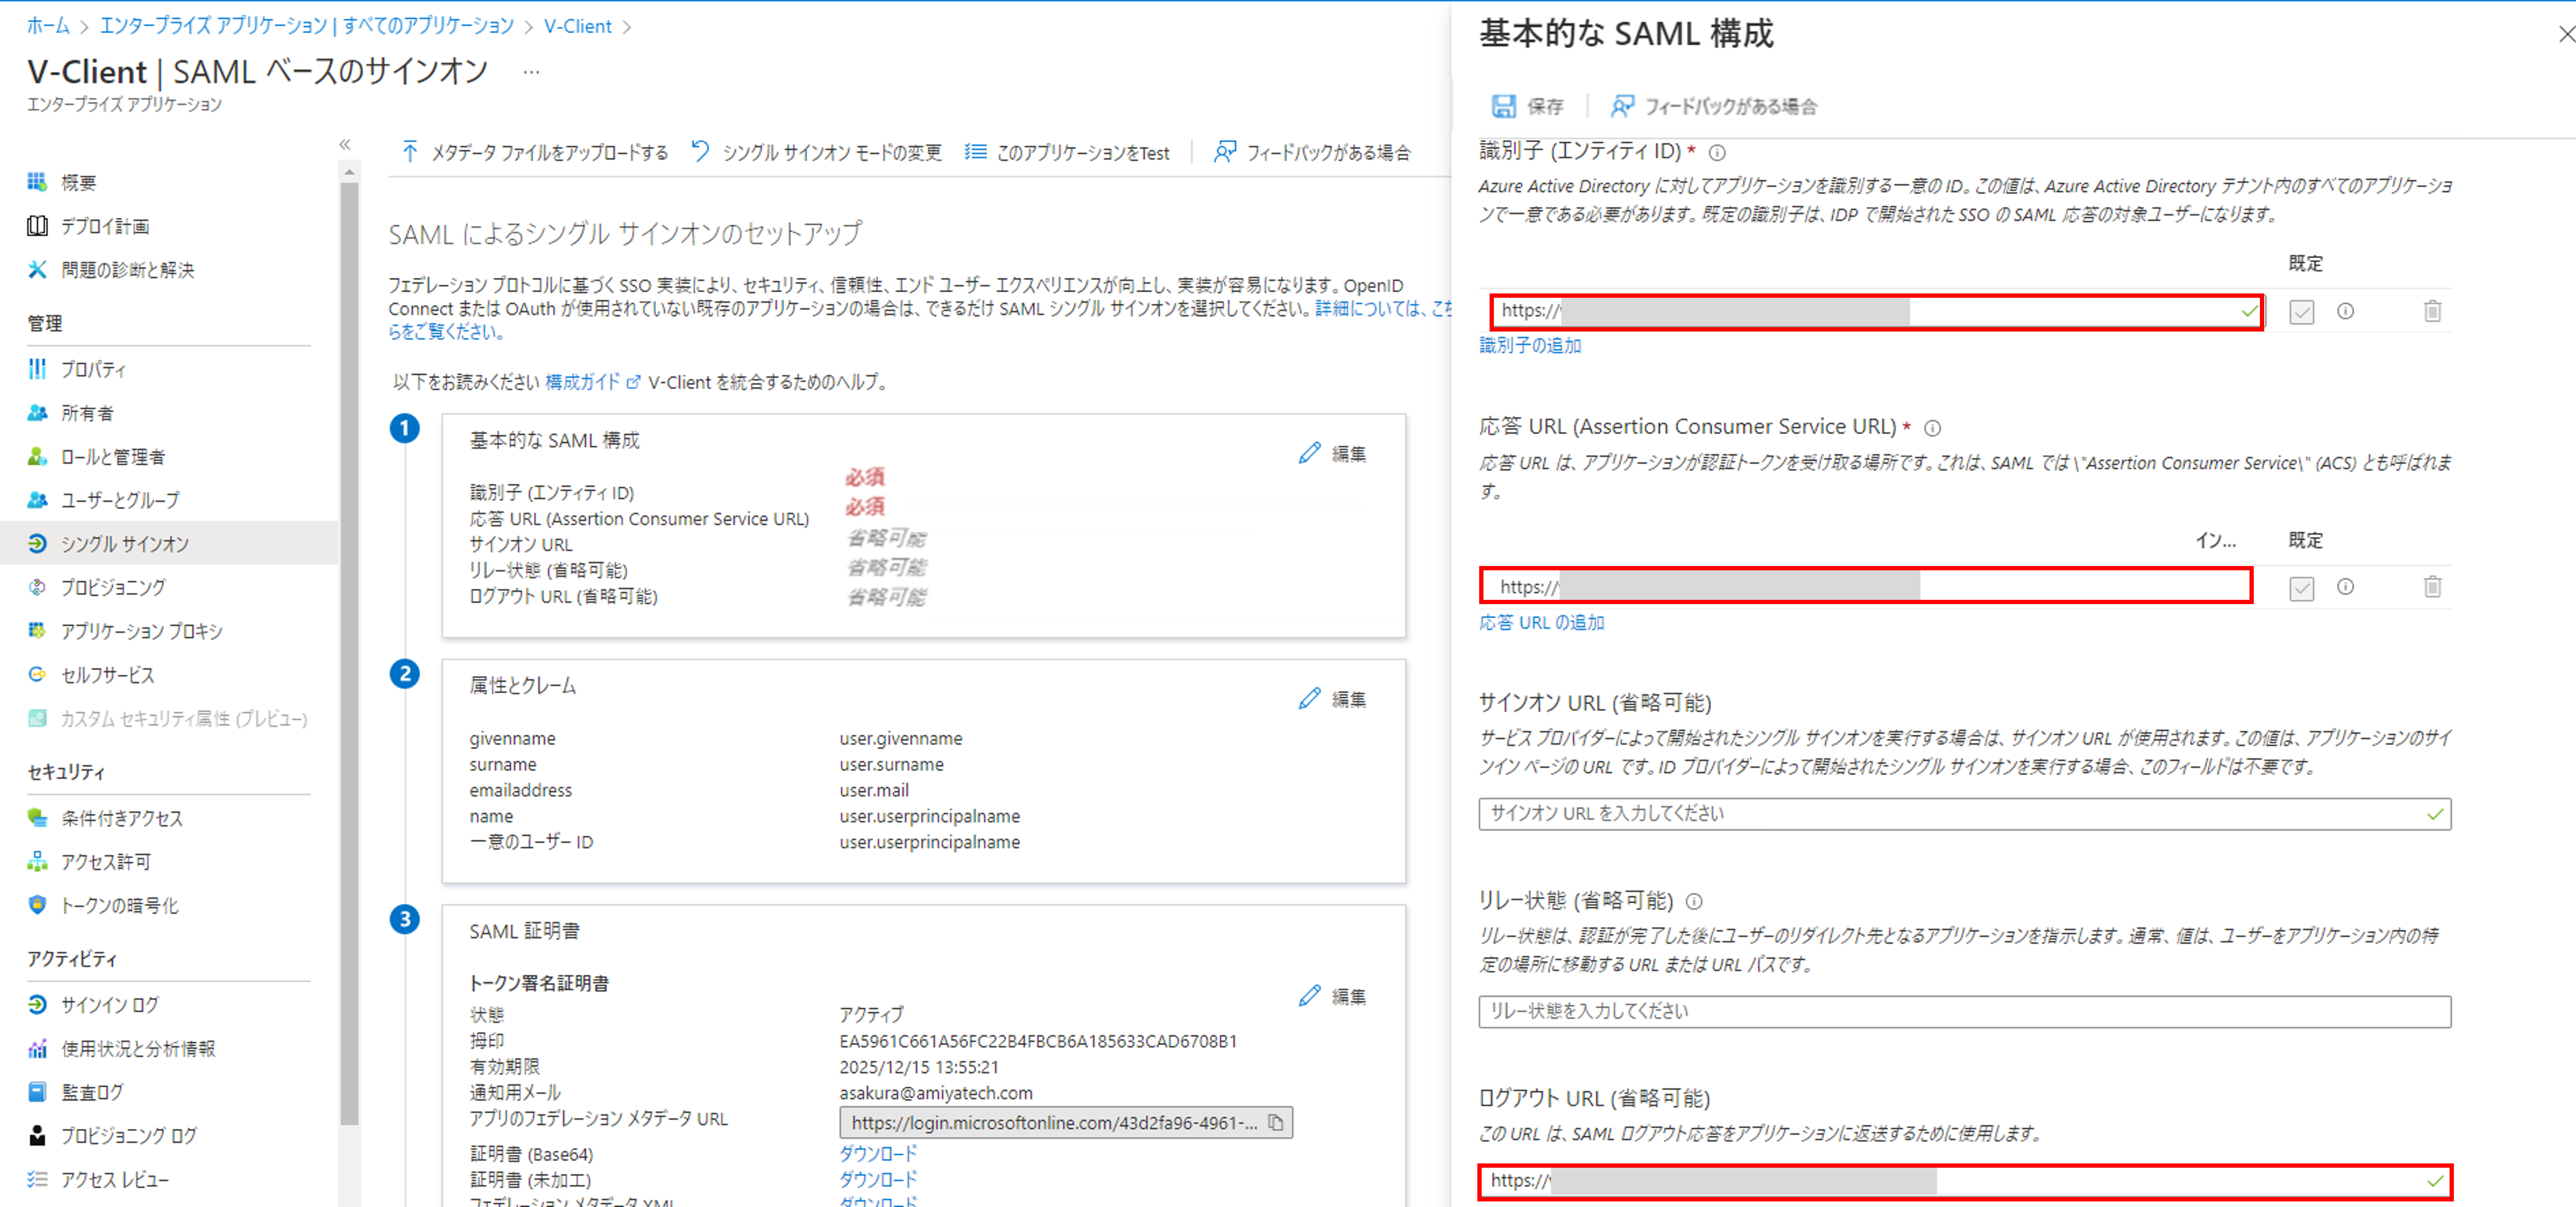2576x1207 pixels.
Task: Click the サインオン URL input field
Action: point(1964,814)
